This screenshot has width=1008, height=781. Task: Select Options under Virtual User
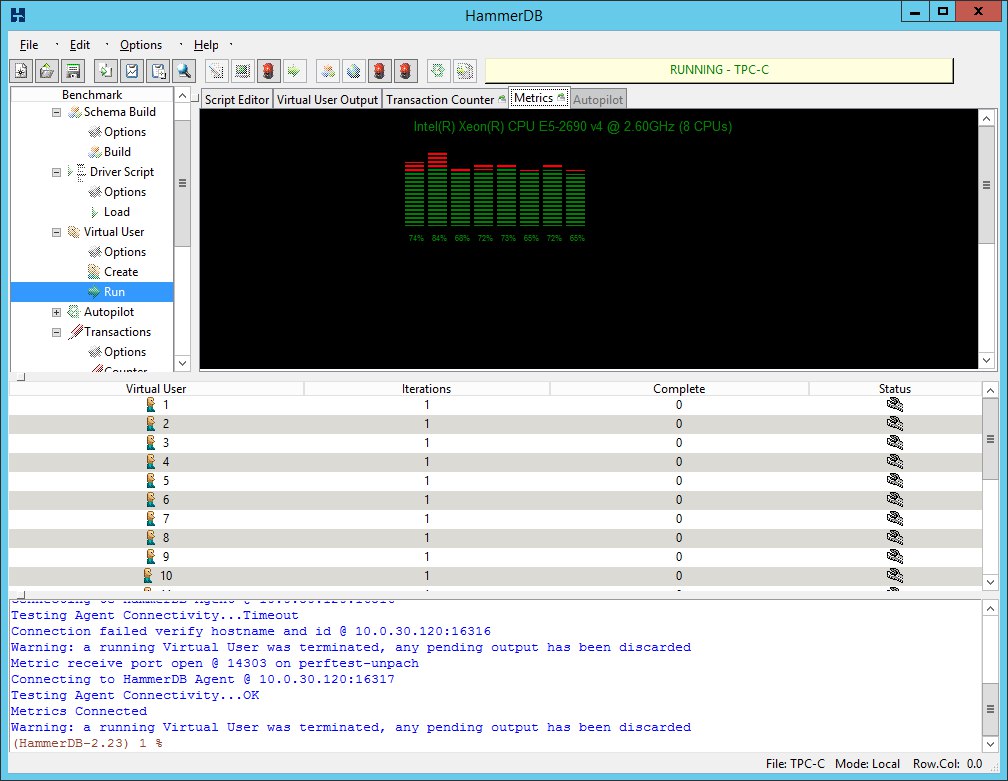point(125,252)
